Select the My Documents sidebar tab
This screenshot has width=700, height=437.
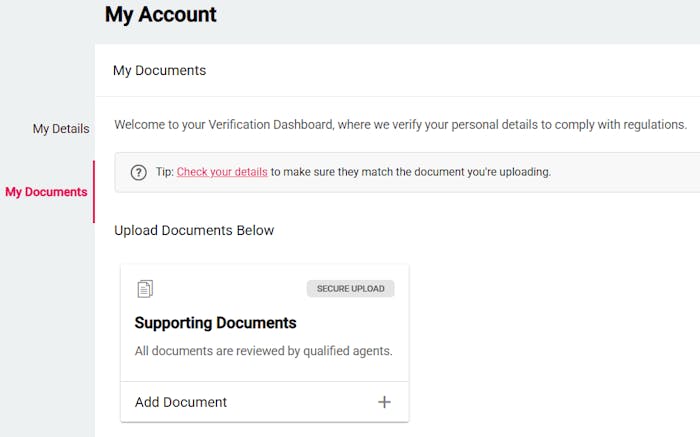46,192
